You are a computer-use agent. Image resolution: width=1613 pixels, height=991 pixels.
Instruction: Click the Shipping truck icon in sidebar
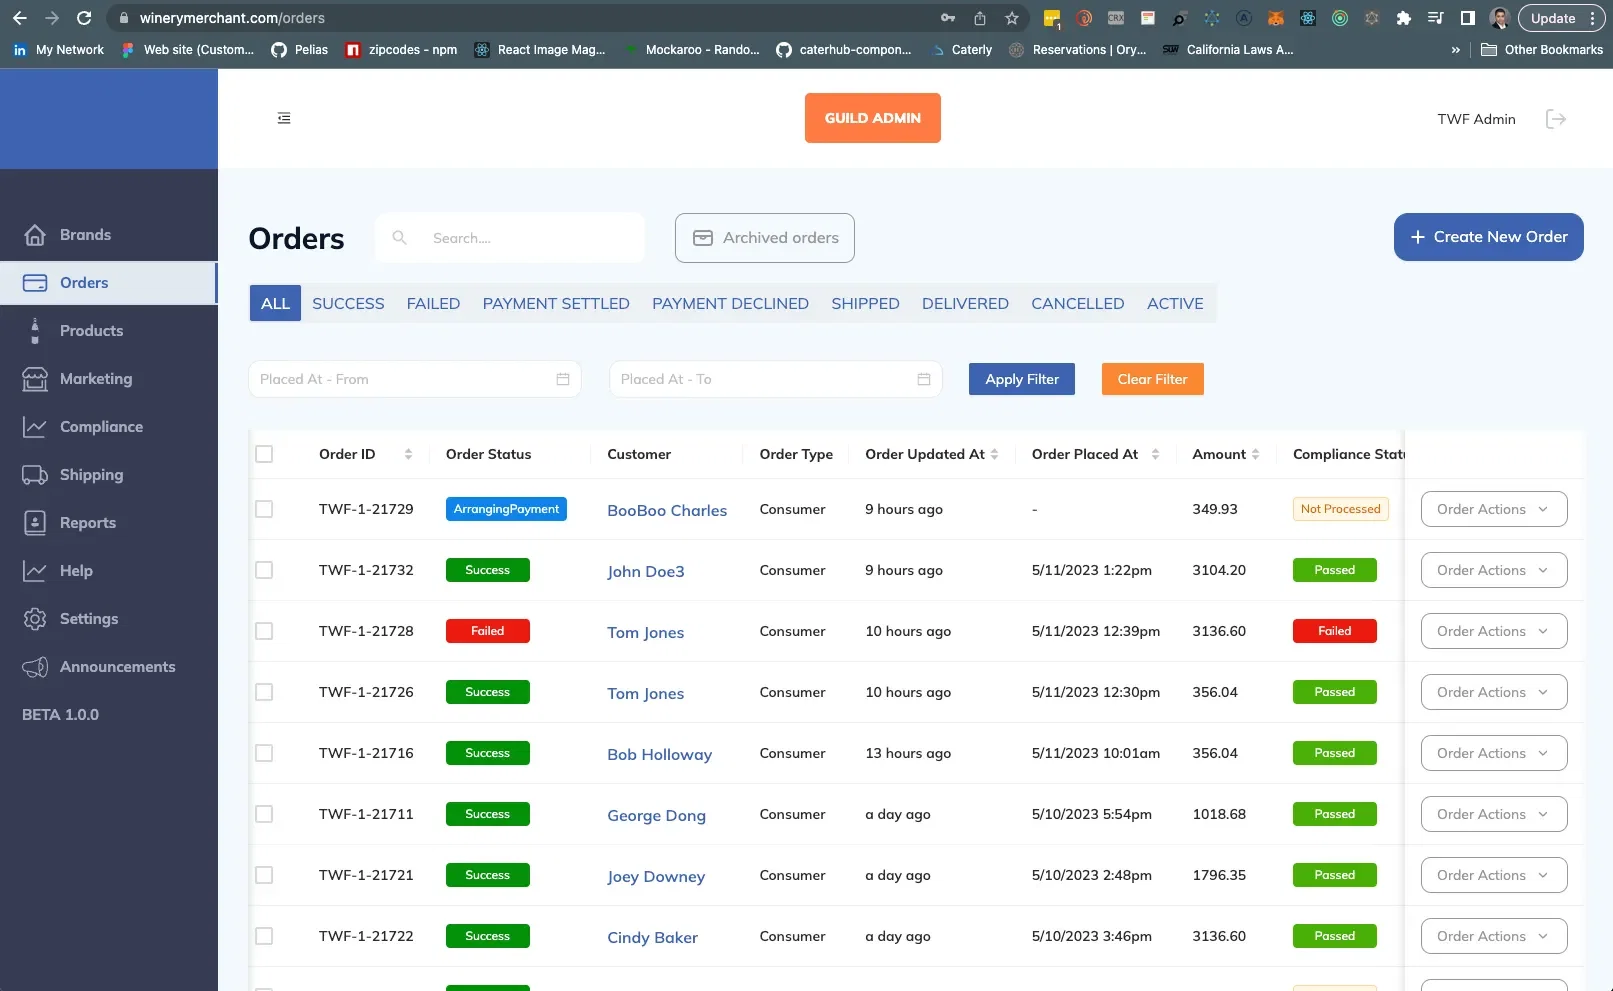pos(34,474)
